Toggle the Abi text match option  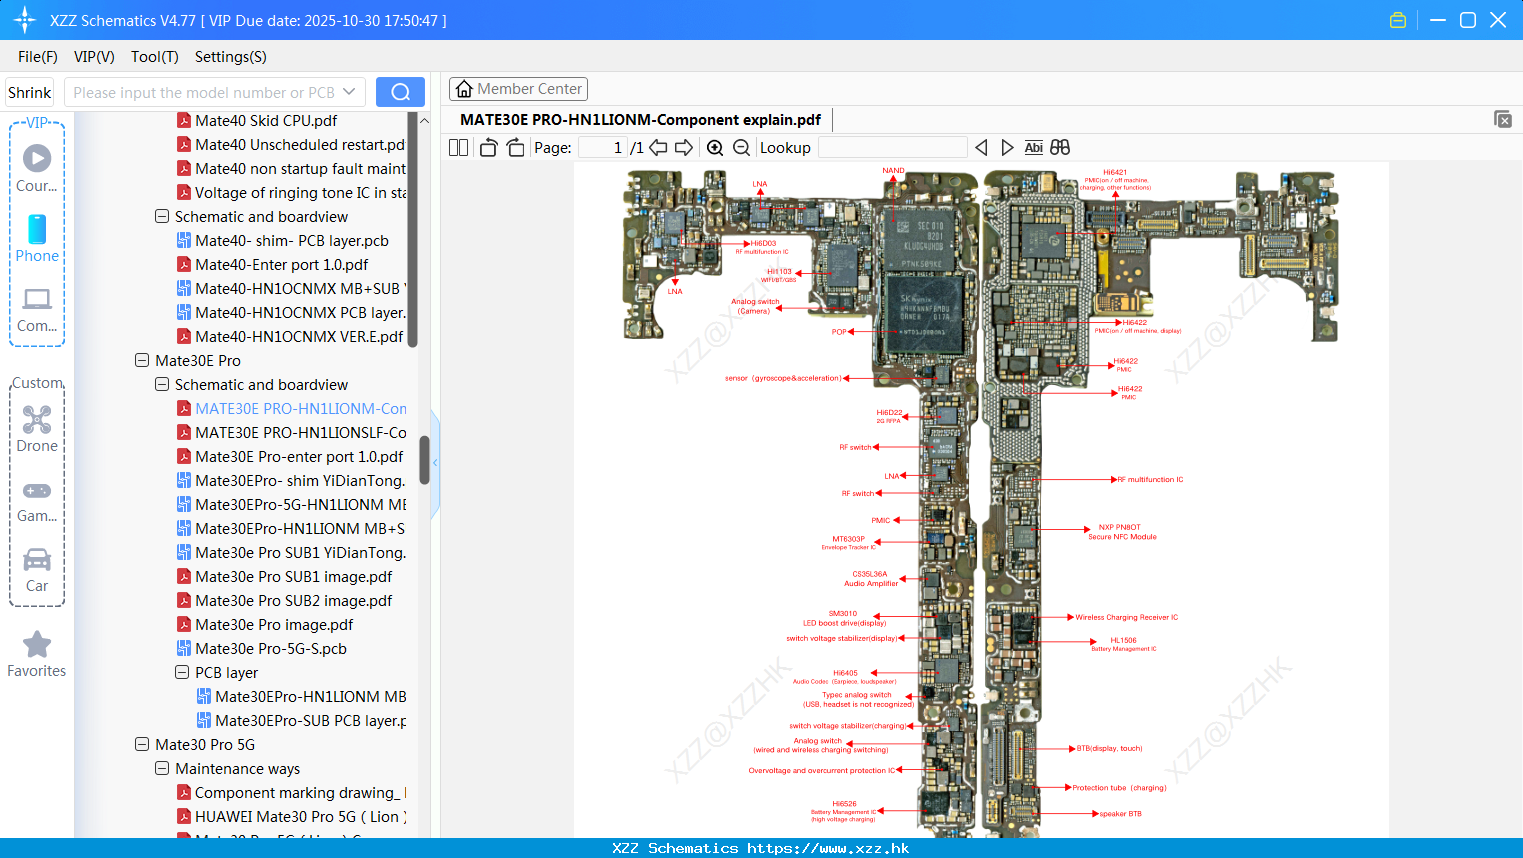coord(1034,148)
